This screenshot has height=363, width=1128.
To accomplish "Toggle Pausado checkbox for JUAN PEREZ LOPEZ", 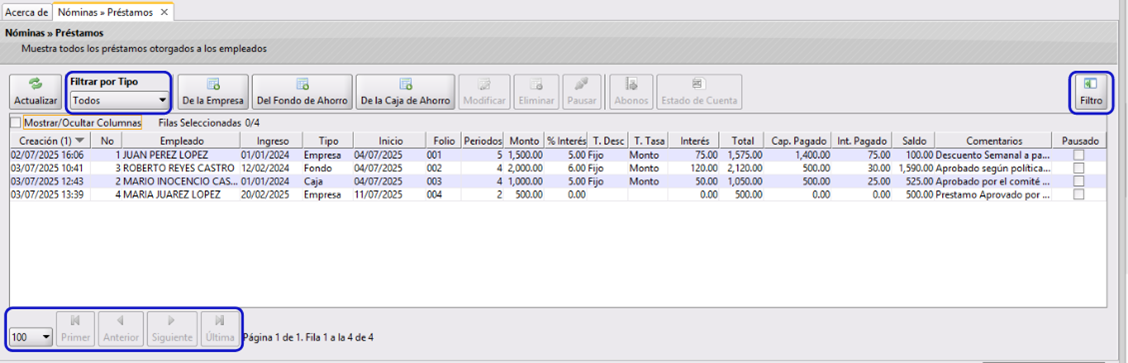I will (x=1078, y=155).
